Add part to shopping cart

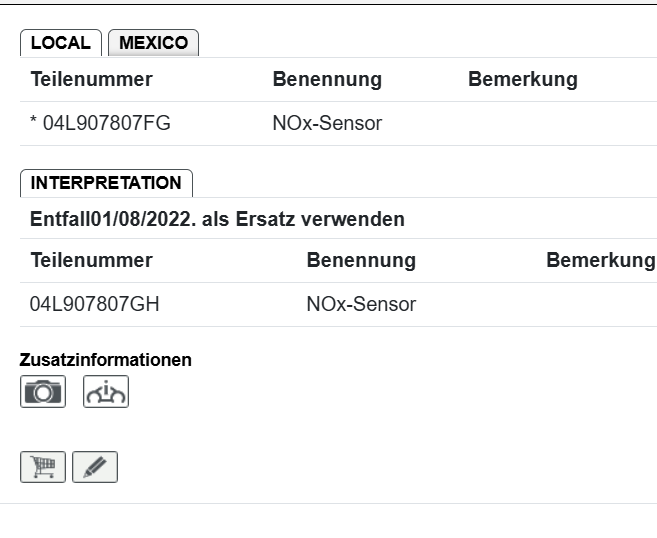pyautogui.click(x=43, y=467)
